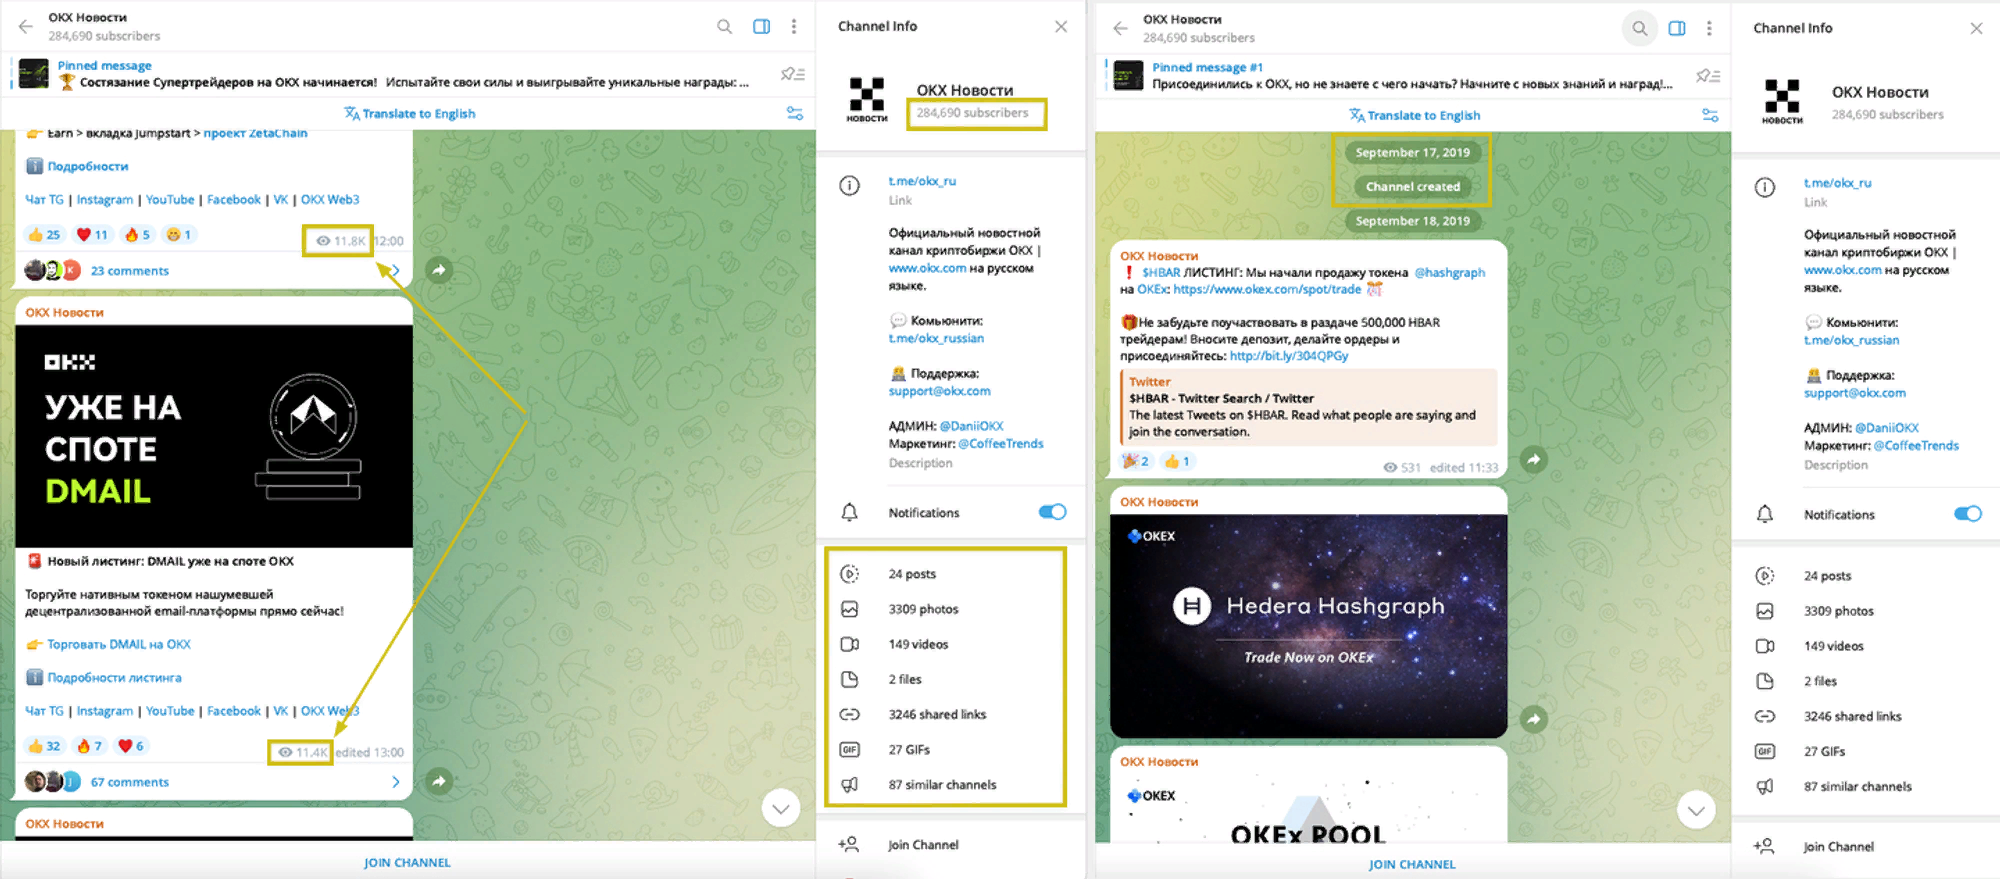Click t.me/okx_russian link in left panel
The image size is (2000, 879).
pos(936,338)
